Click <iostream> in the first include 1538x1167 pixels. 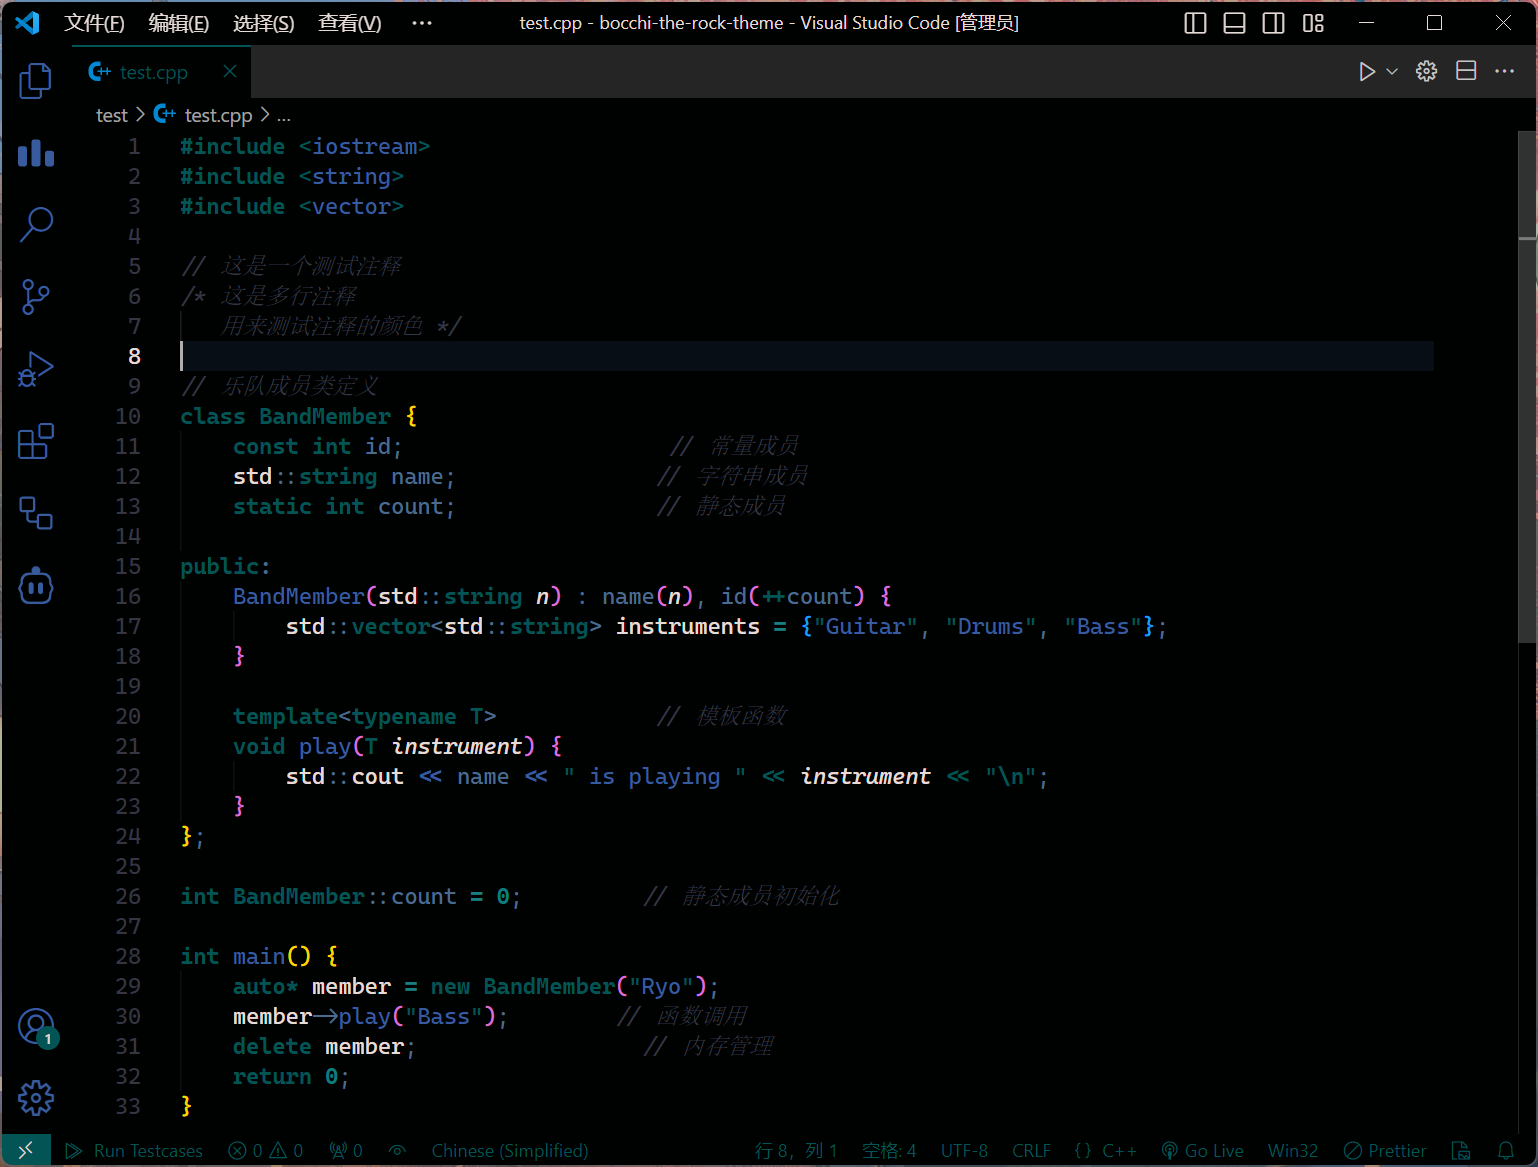(x=364, y=146)
